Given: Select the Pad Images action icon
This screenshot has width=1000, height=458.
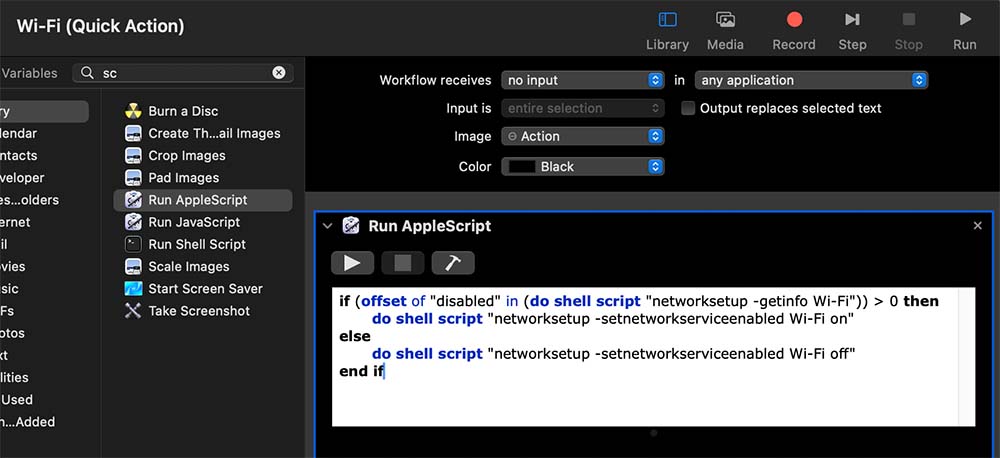Looking at the screenshot, I should click(133, 178).
